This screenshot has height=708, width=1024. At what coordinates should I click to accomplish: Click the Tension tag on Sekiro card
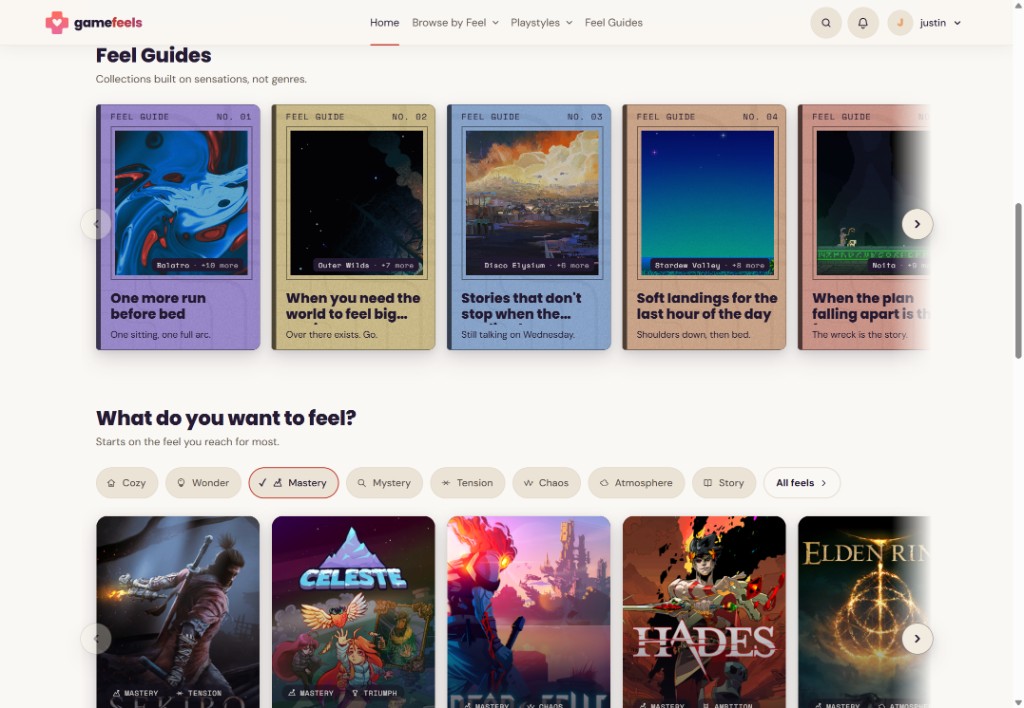199,693
